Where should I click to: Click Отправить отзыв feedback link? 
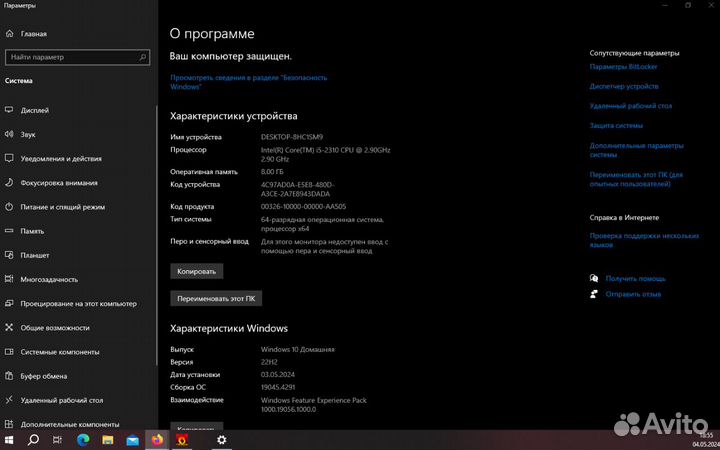633,294
